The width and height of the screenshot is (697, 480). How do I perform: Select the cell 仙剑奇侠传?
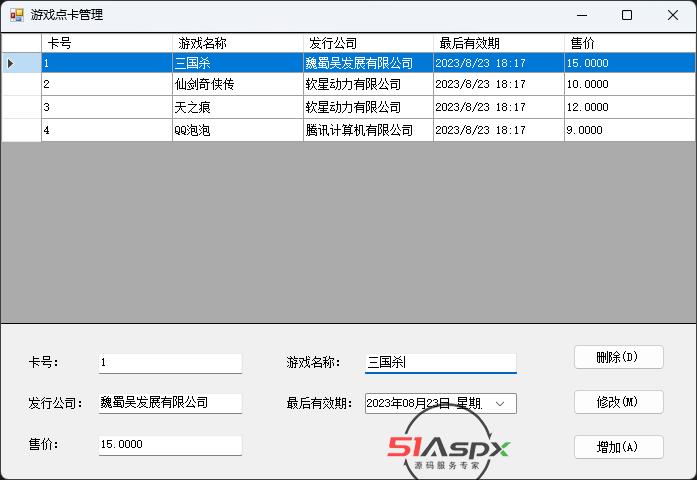pyautogui.click(x=237, y=84)
